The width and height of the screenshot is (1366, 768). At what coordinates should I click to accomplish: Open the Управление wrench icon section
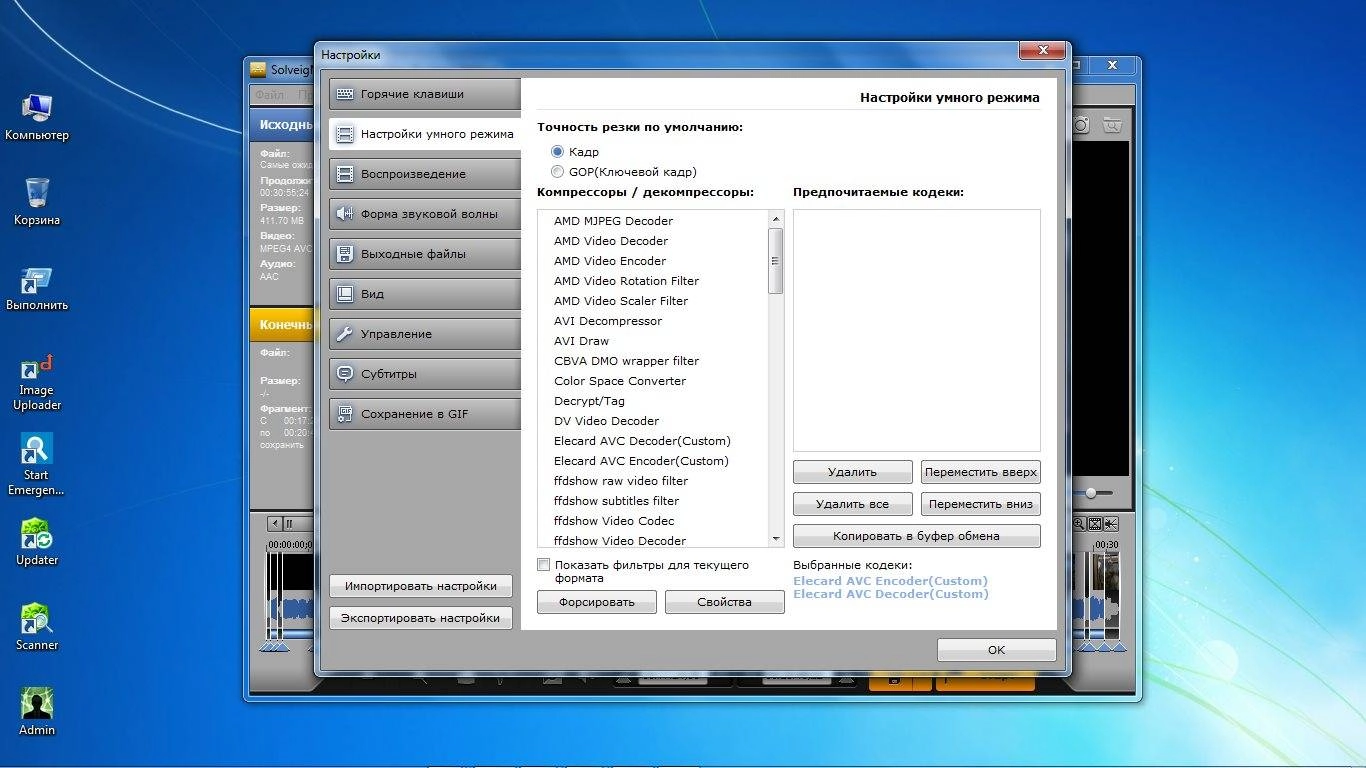425,334
